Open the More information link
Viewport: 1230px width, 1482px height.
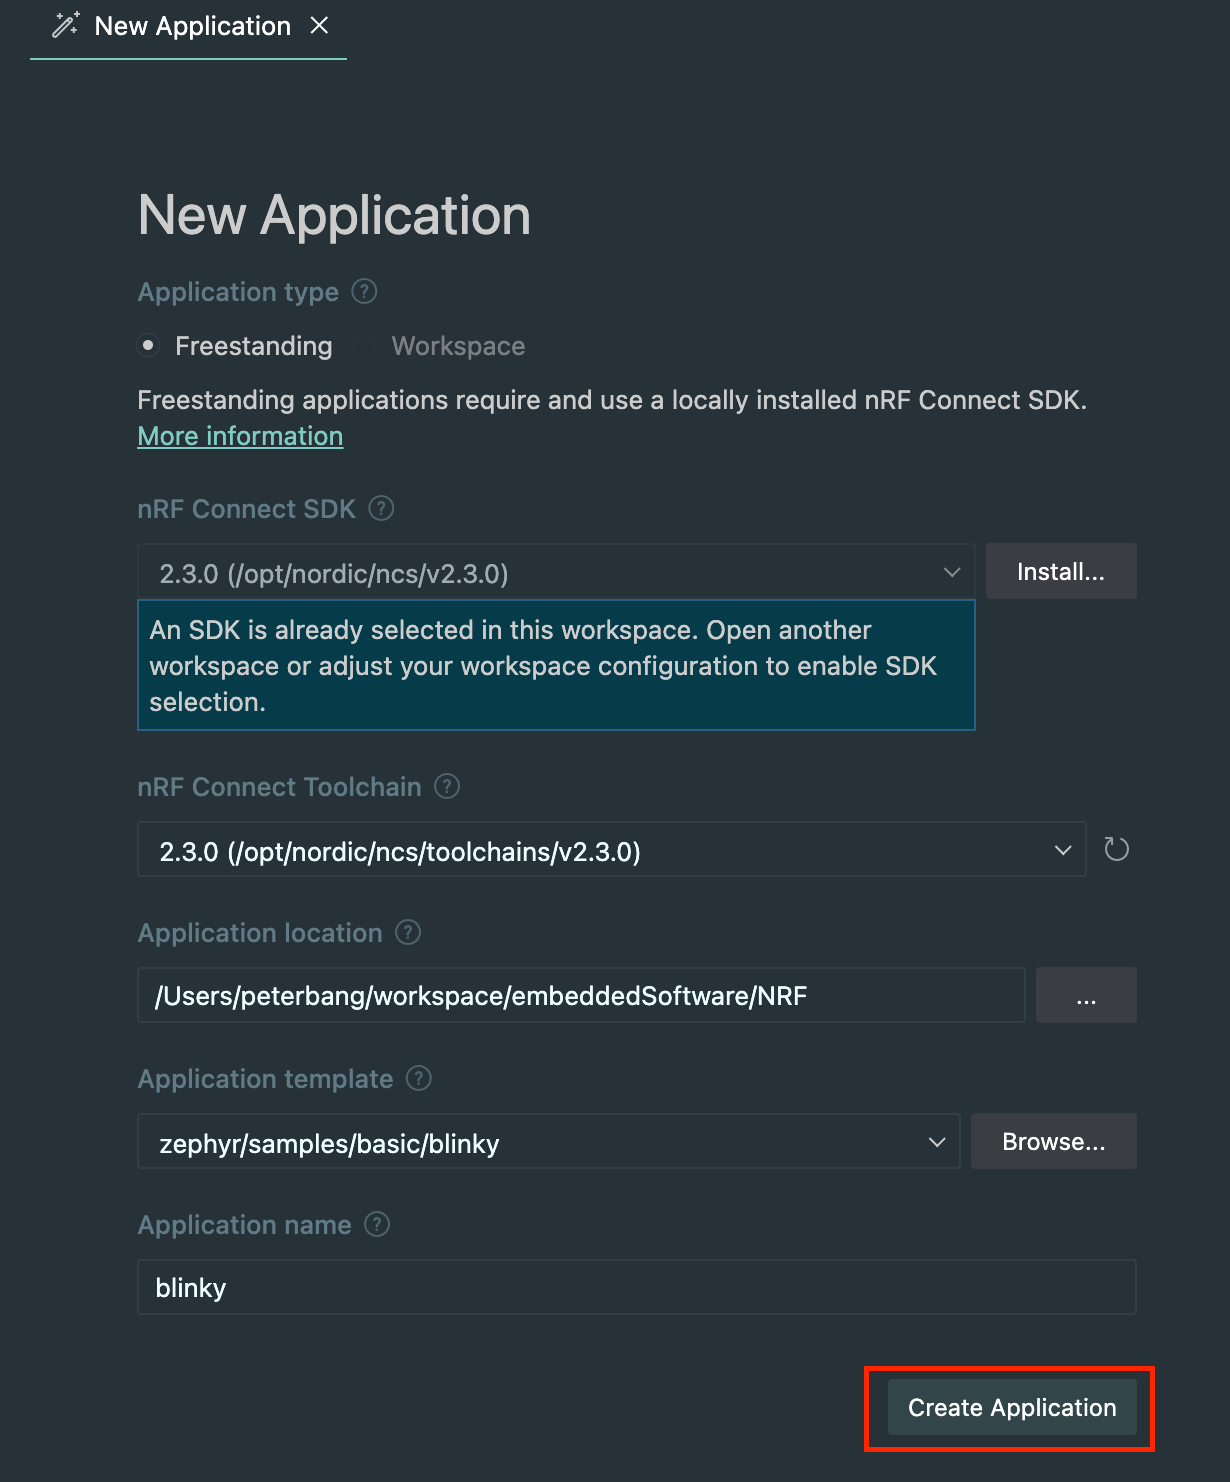[x=240, y=436]
